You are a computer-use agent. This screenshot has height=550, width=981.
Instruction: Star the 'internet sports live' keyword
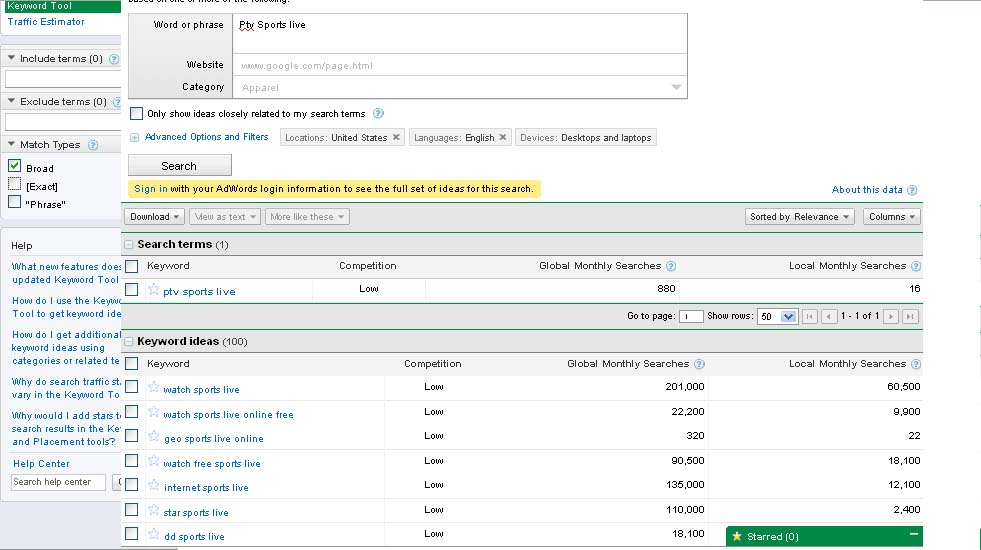coord(153,486)
